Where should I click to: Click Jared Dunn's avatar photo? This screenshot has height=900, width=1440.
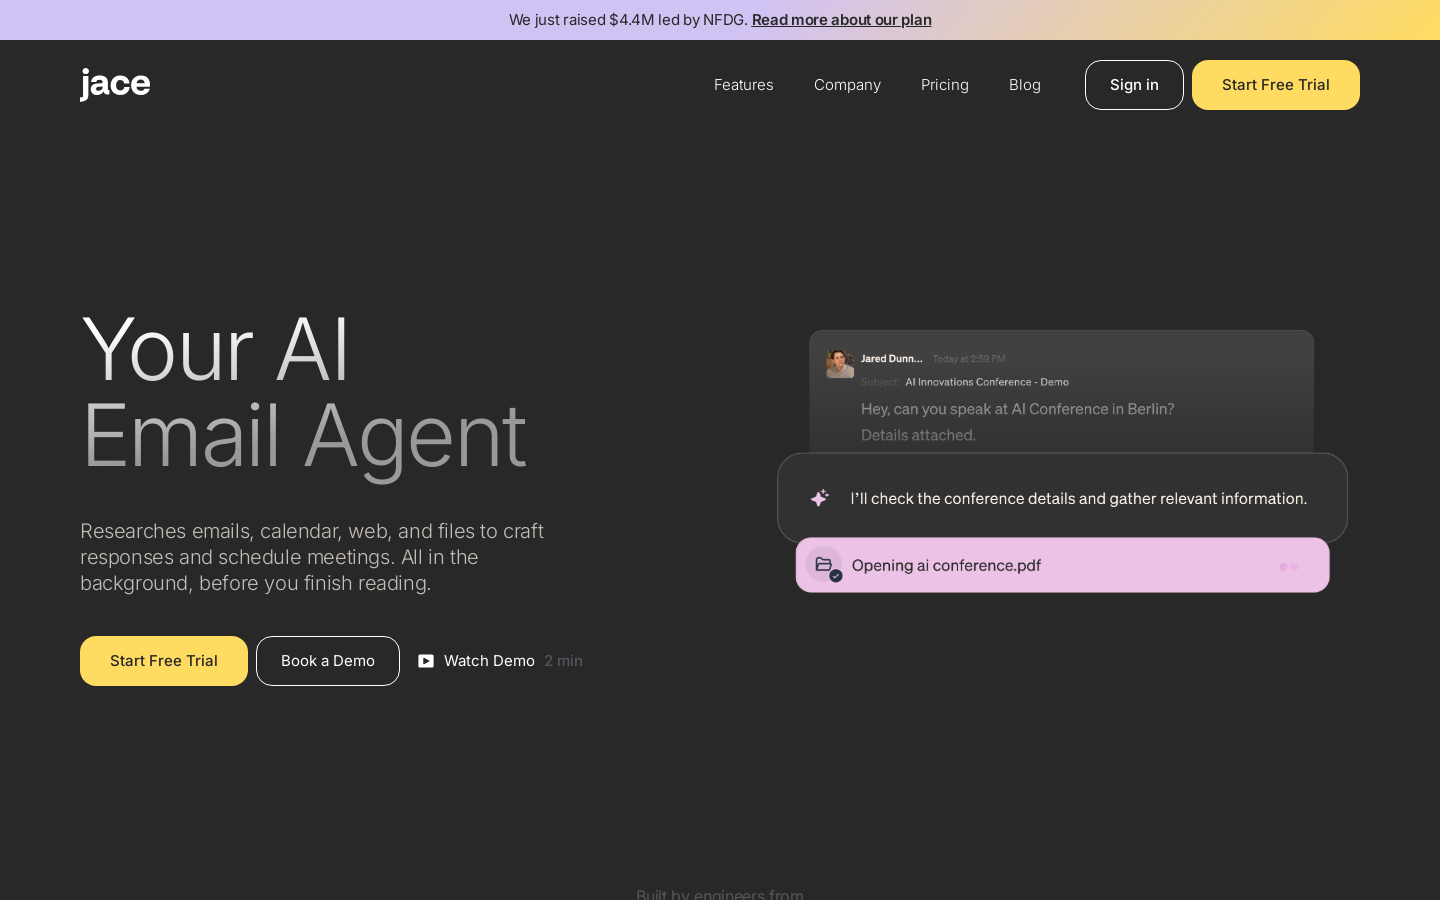[x=840, y=364]
